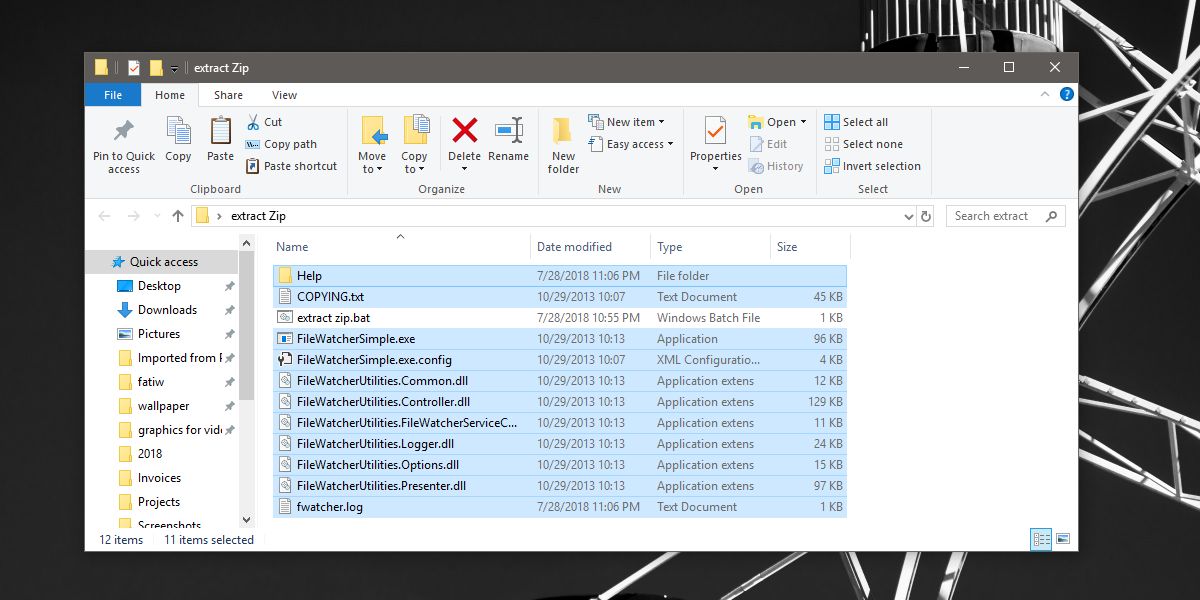Click navigation pane scroll down arrow

246,520
